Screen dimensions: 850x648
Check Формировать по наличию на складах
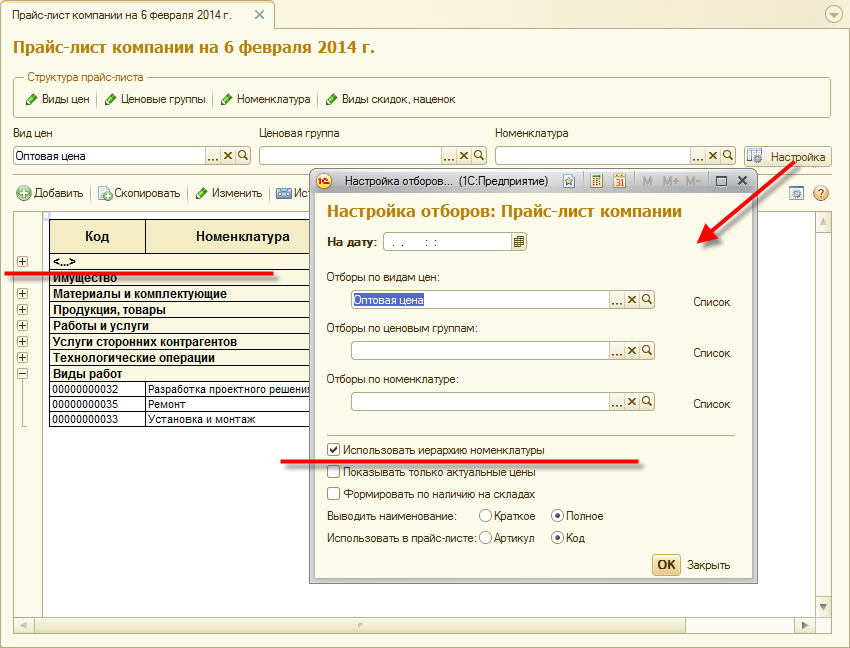[335, 494]
